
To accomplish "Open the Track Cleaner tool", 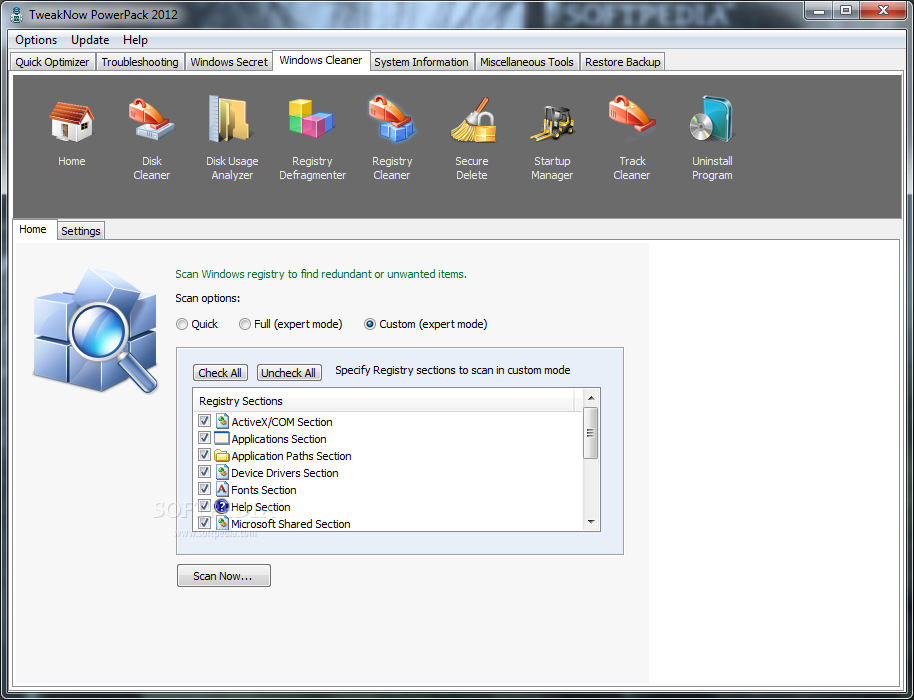I will [x=632, y=118].
